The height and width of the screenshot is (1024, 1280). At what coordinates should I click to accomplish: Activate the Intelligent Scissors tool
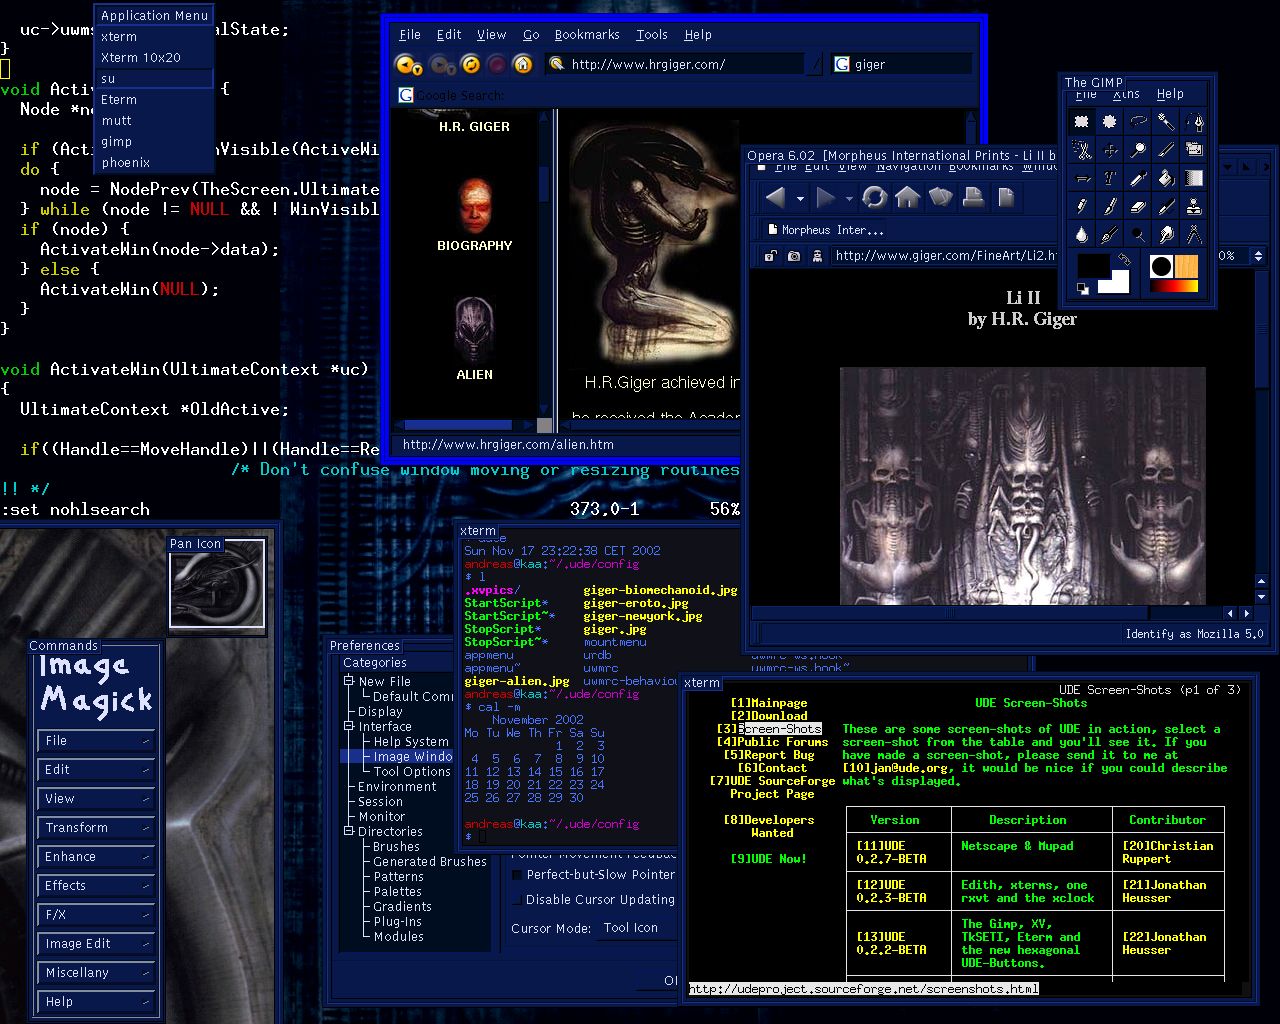pyautogui.click(x=1081, y=150)
